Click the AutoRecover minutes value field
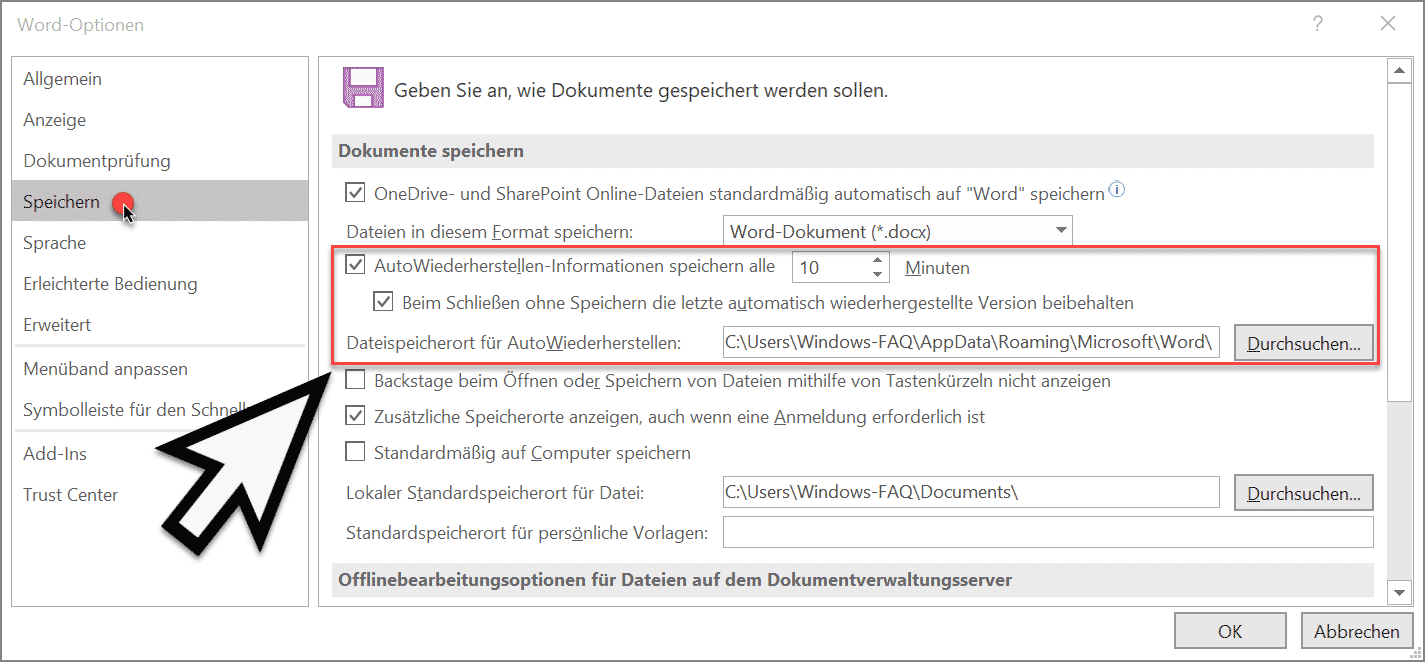 coord(830,267)
